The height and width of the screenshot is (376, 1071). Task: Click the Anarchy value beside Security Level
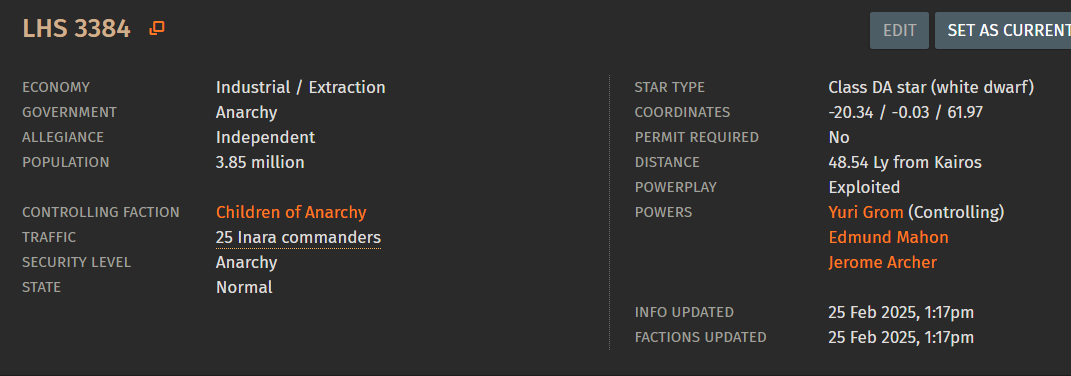[247, 263]
